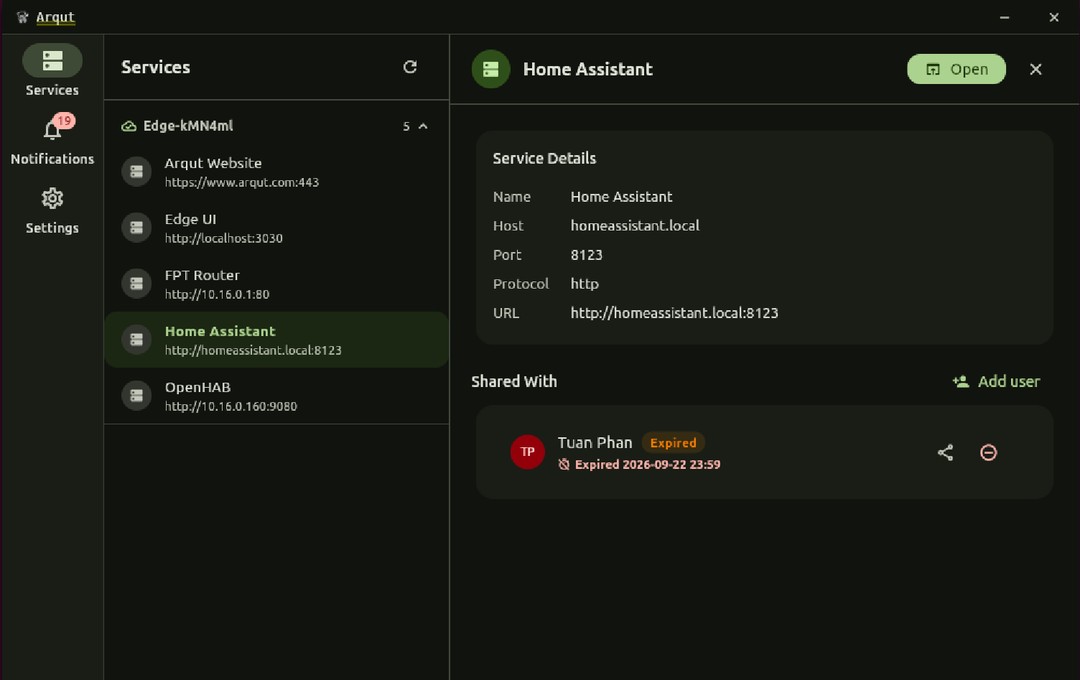The width and height of the screenshot is (1080, 680).
Task: Add user to Shared With
Action: (x=996, y=381)
